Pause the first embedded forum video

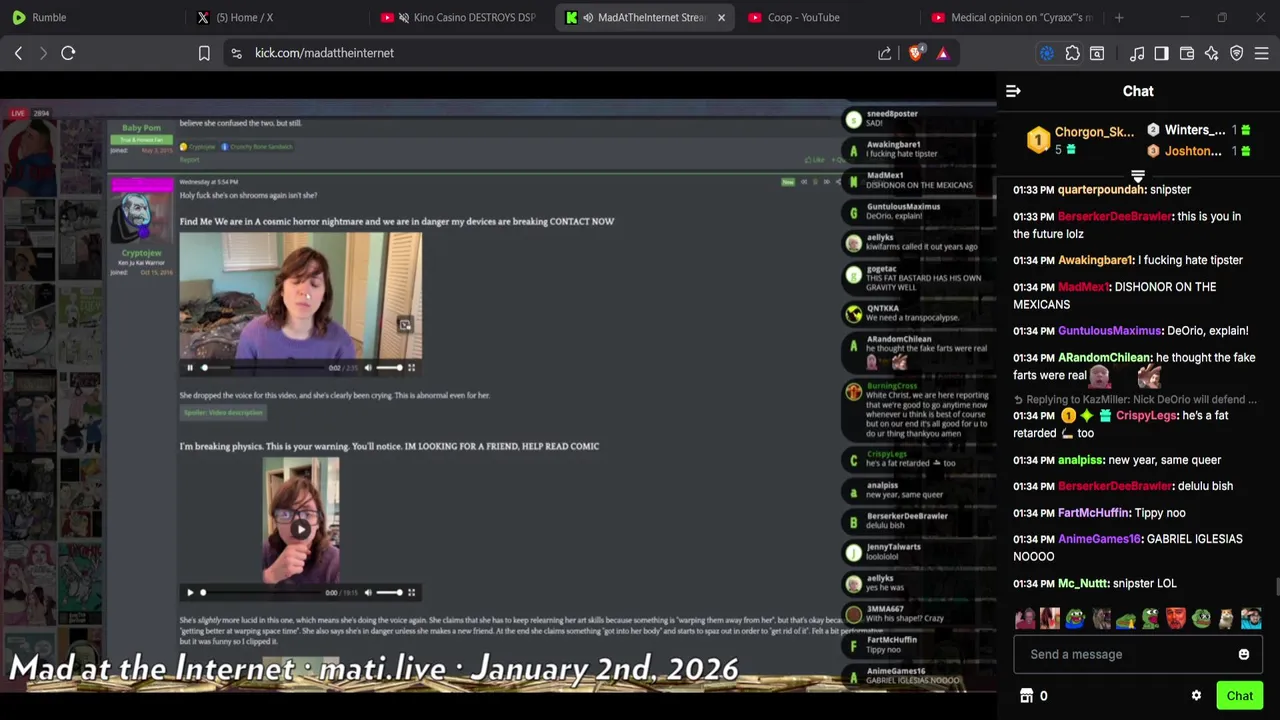click(190, 368)
